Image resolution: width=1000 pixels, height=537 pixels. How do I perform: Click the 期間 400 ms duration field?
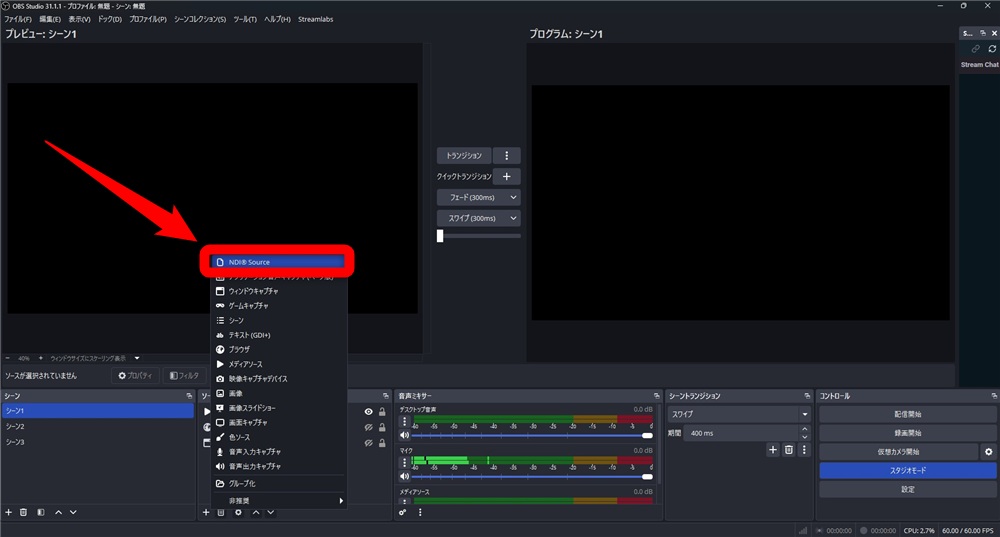tap(742, 433)
